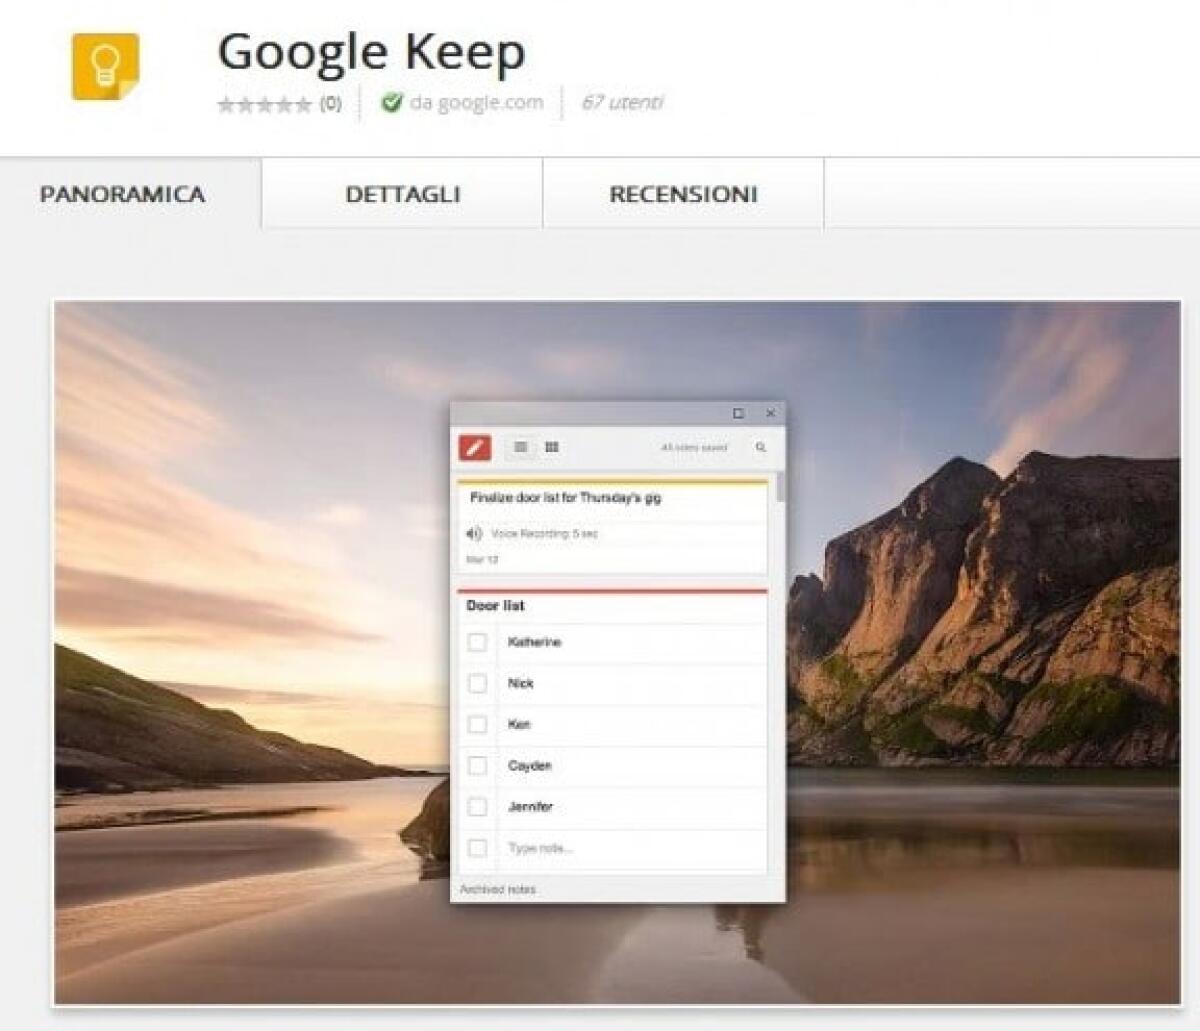Check the checkbox next to Jennifer
The width and height of the screenshot is (1200, 1031).
pos(475,807)
